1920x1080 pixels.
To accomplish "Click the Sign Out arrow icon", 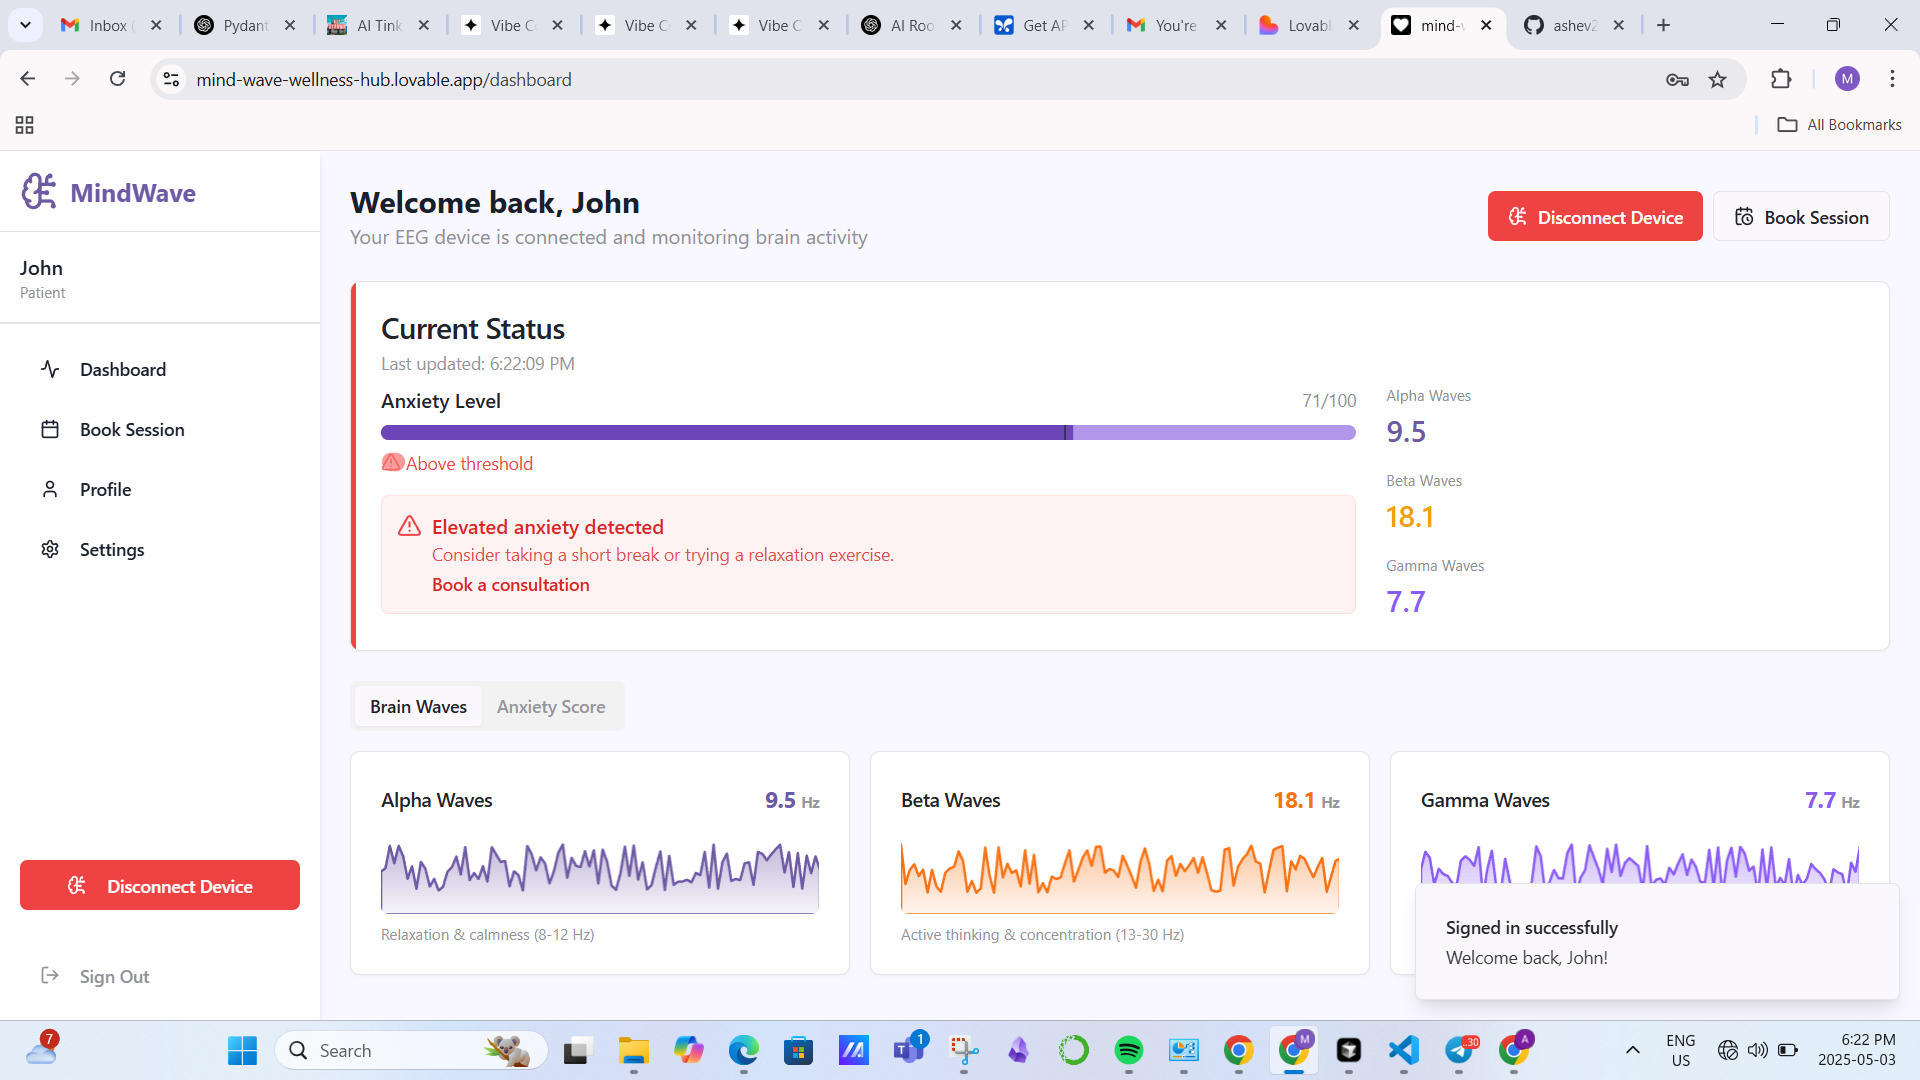I will pos(50,976).
